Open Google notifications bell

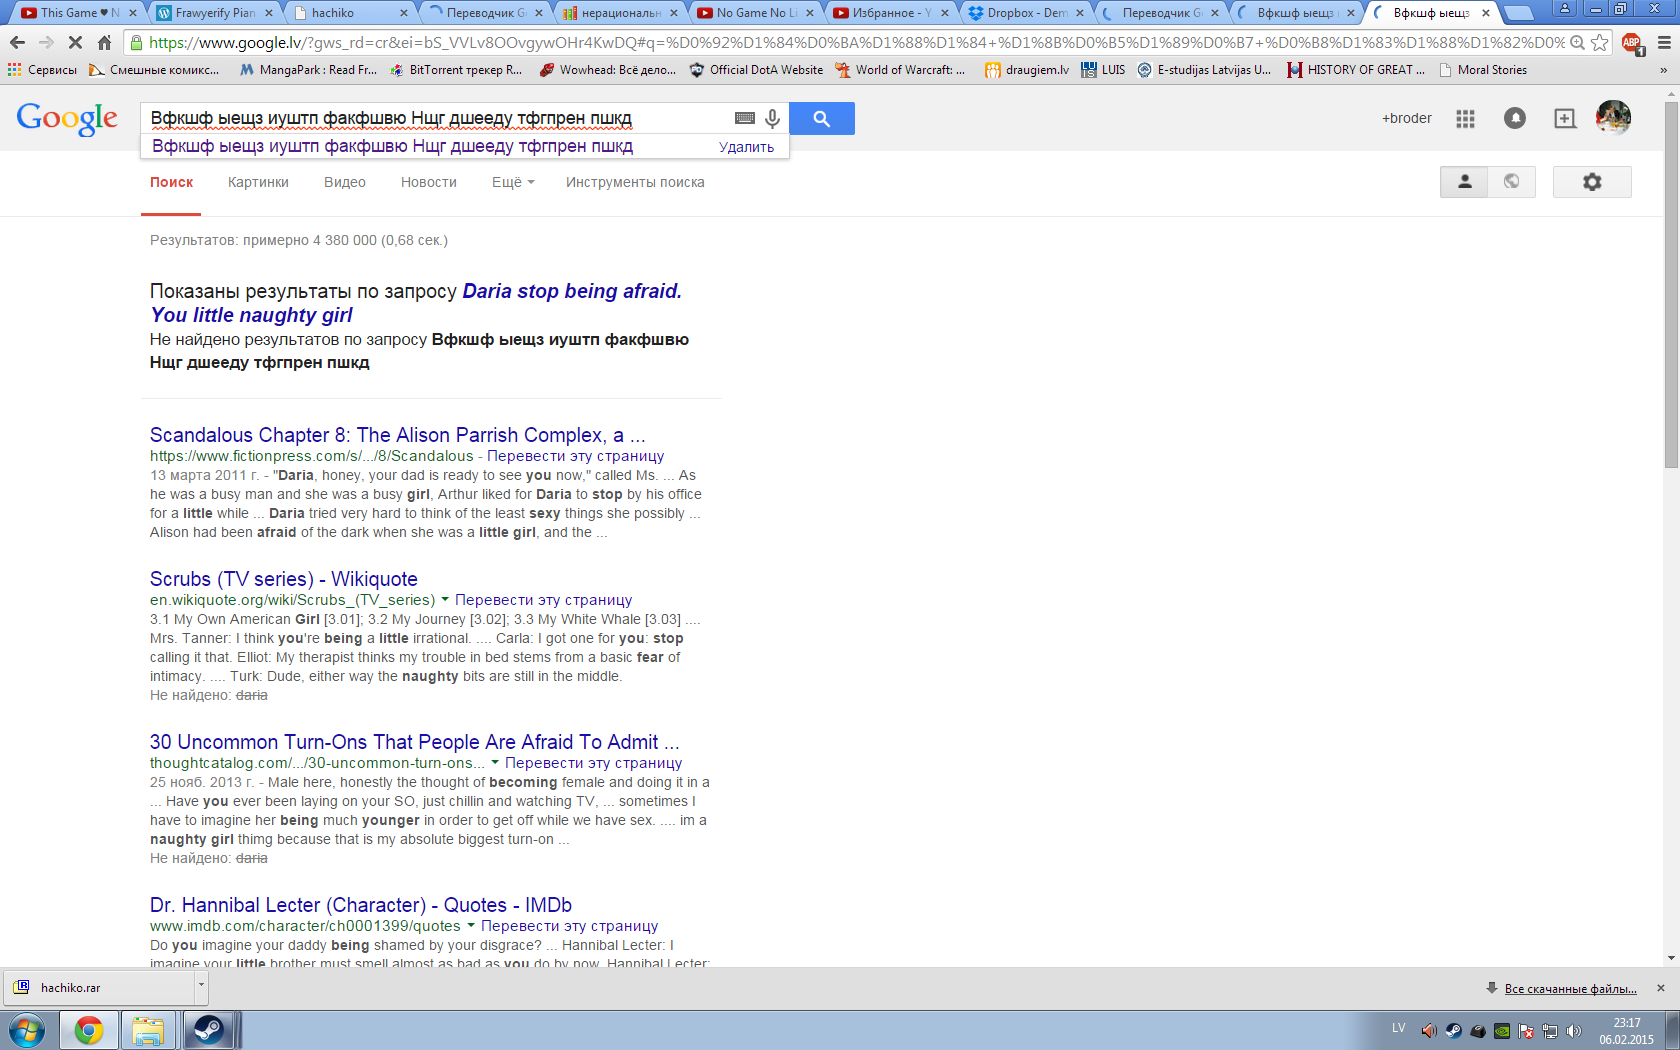(x=1515, y=118)
